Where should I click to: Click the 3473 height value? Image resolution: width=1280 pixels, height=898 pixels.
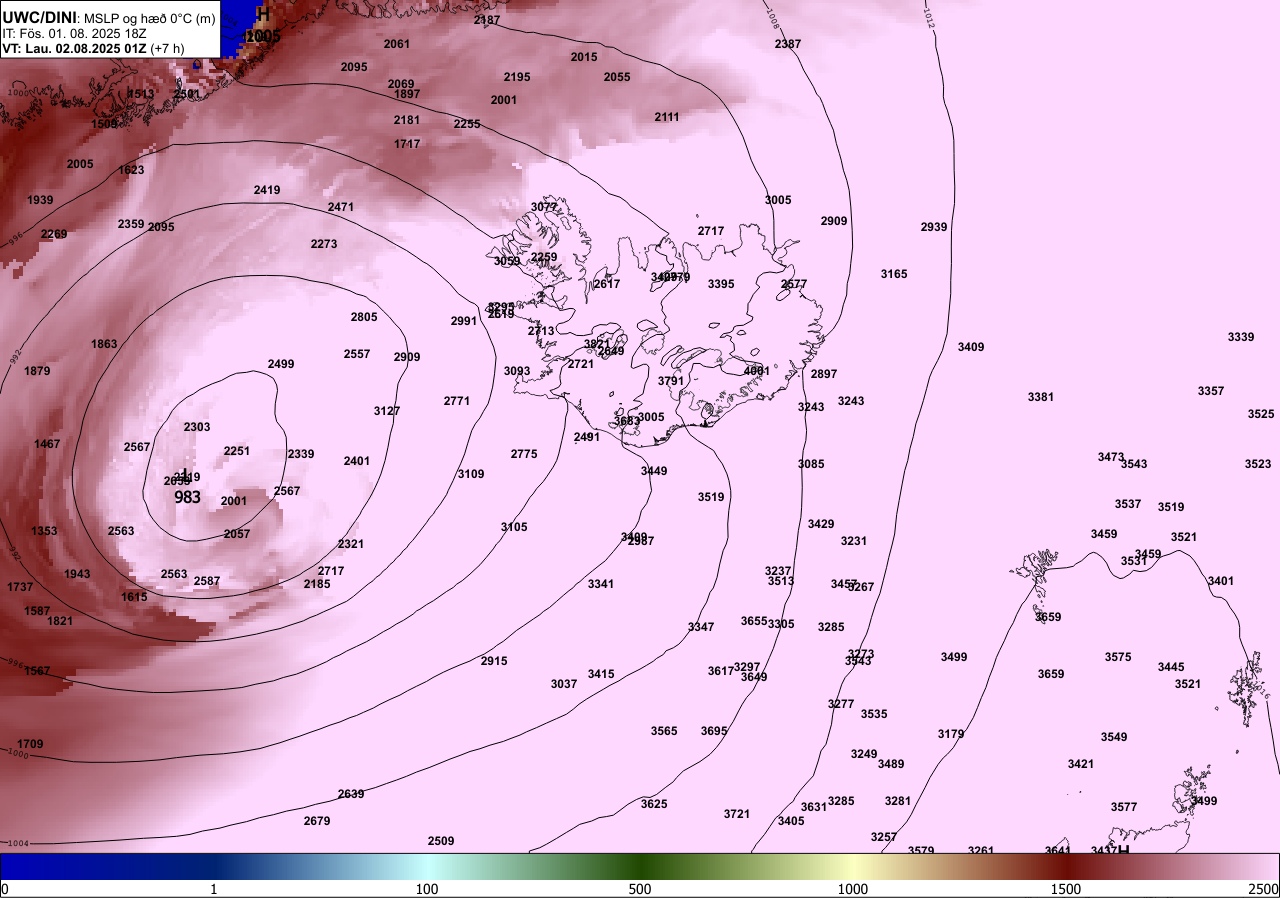(x=1111, y=457)
